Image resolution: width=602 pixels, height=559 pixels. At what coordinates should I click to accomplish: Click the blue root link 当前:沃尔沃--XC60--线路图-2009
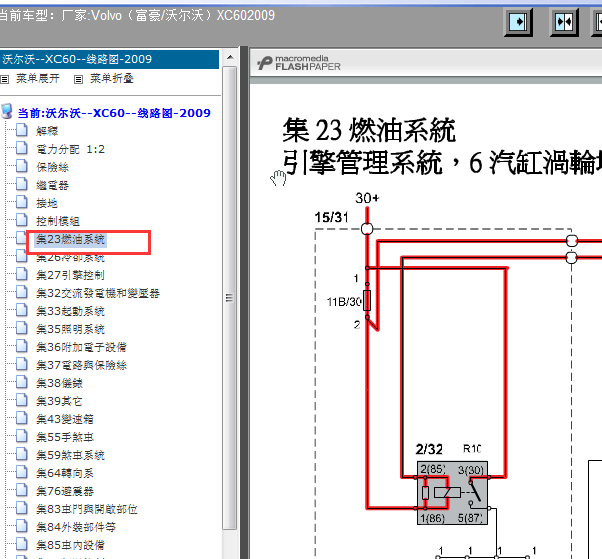tap(114, 113)
